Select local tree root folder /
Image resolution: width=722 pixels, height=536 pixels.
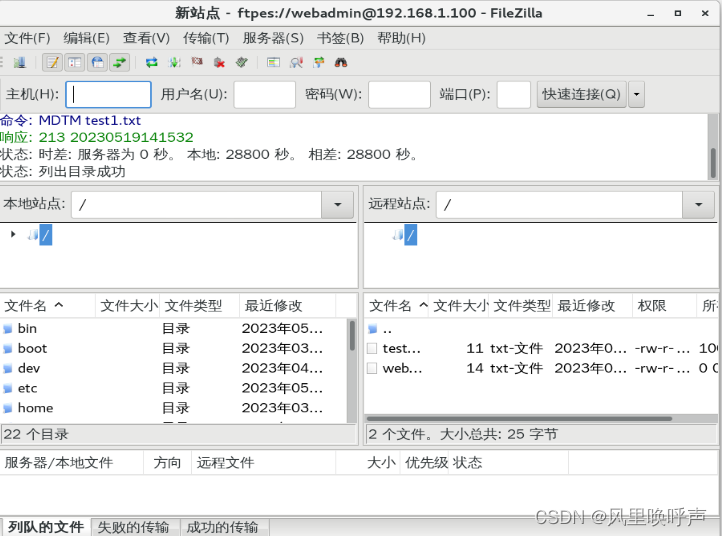[x=46, y=235]
